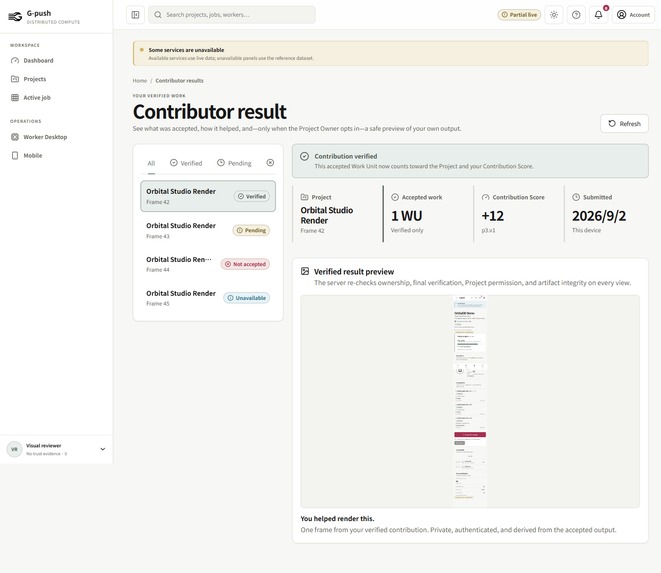Click the Active job grid icon
Image resolution: width=661 pixels, height=573 pixels.
pos(15,97)
